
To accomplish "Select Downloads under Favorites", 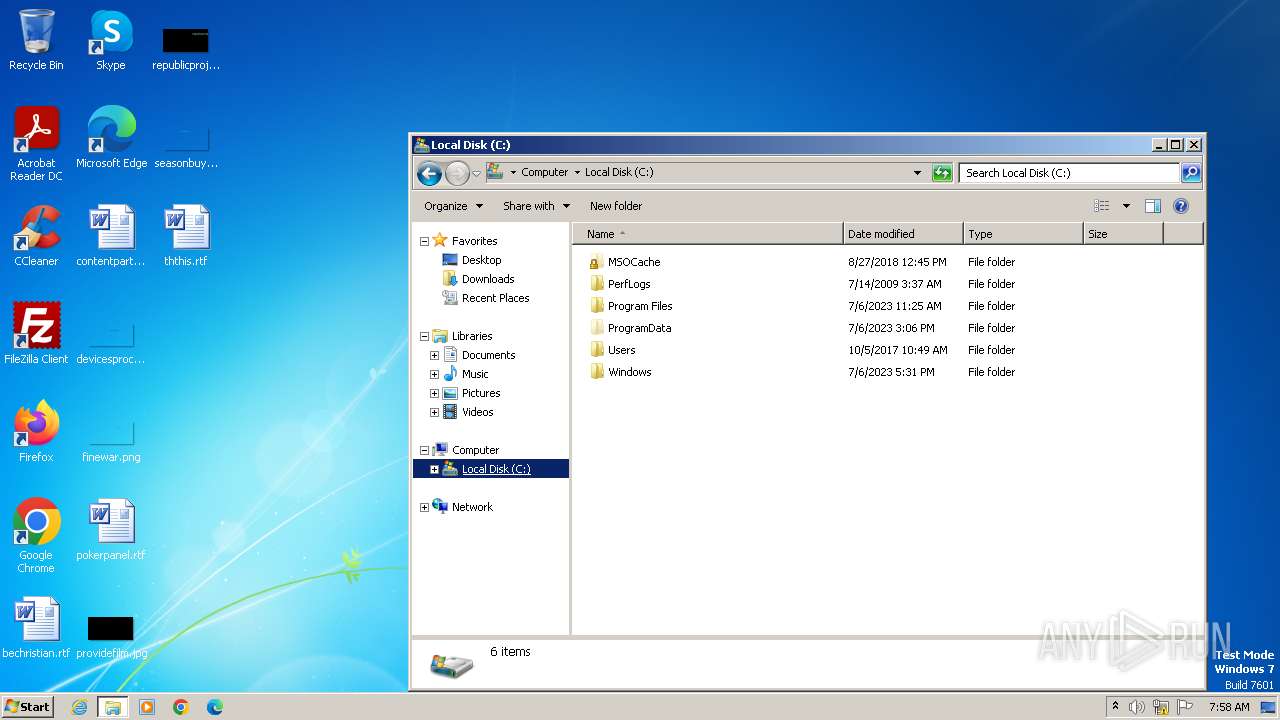I will coord(487,279).
